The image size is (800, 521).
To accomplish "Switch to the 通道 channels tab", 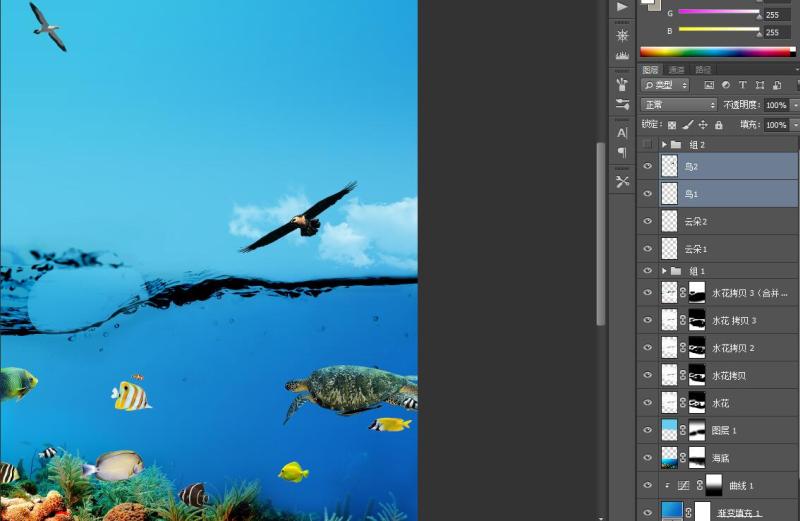I will point(677,69).
